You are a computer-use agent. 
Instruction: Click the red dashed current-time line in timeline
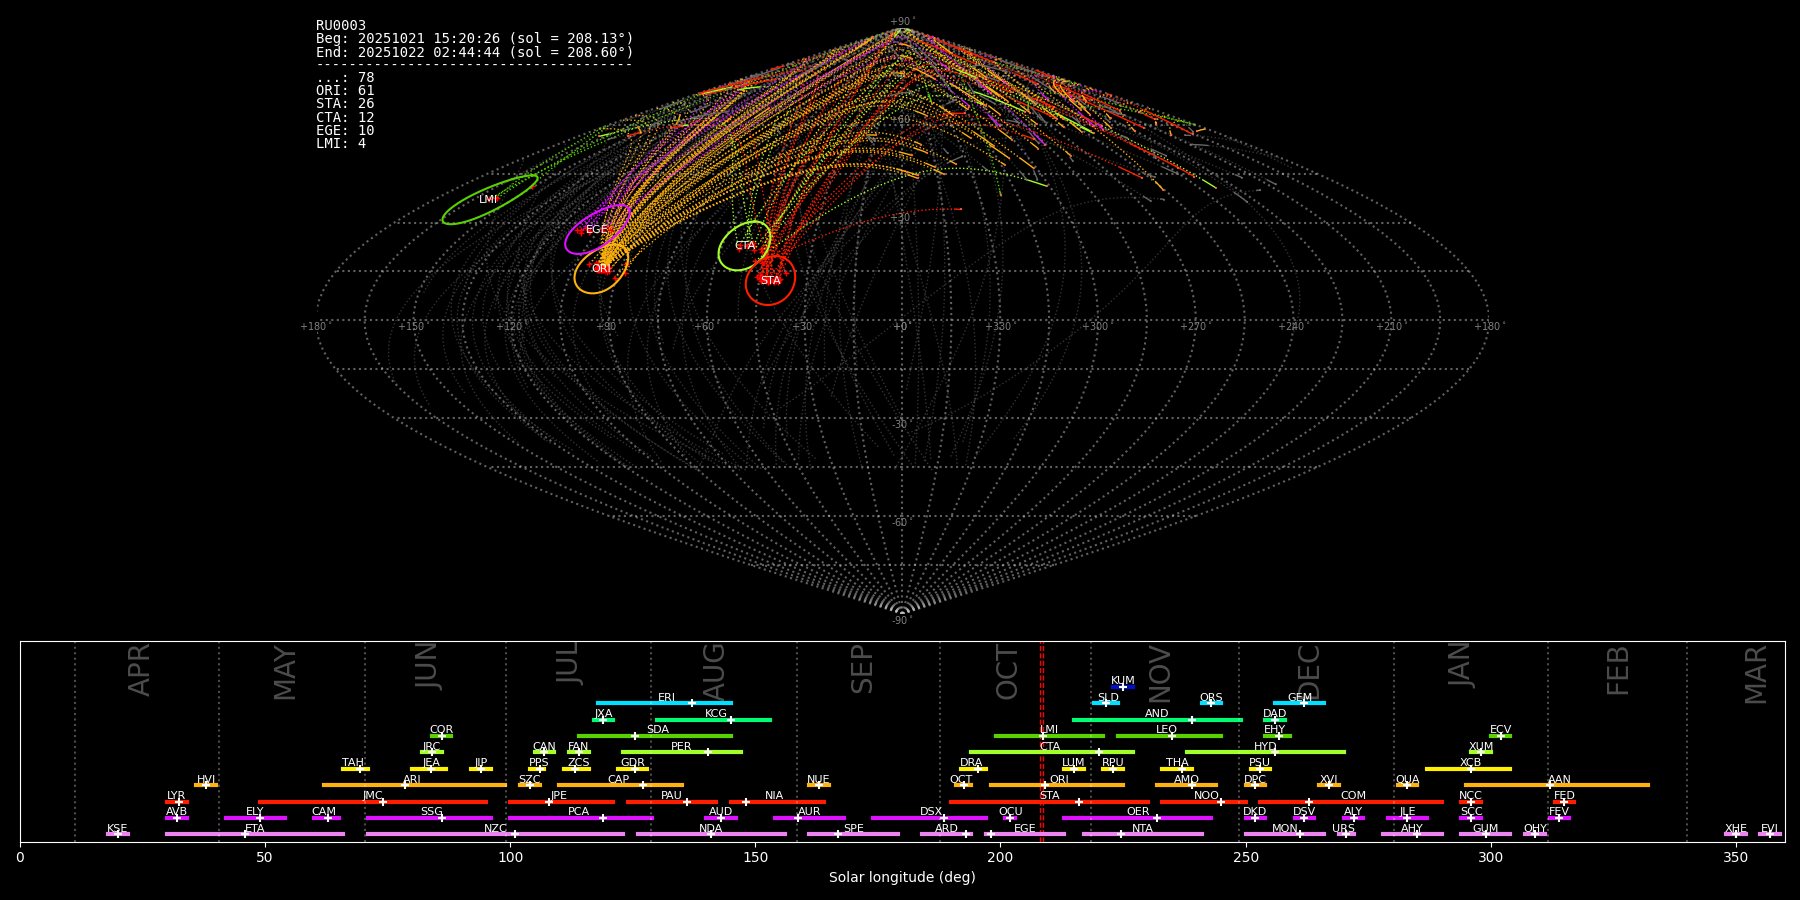1041,741
